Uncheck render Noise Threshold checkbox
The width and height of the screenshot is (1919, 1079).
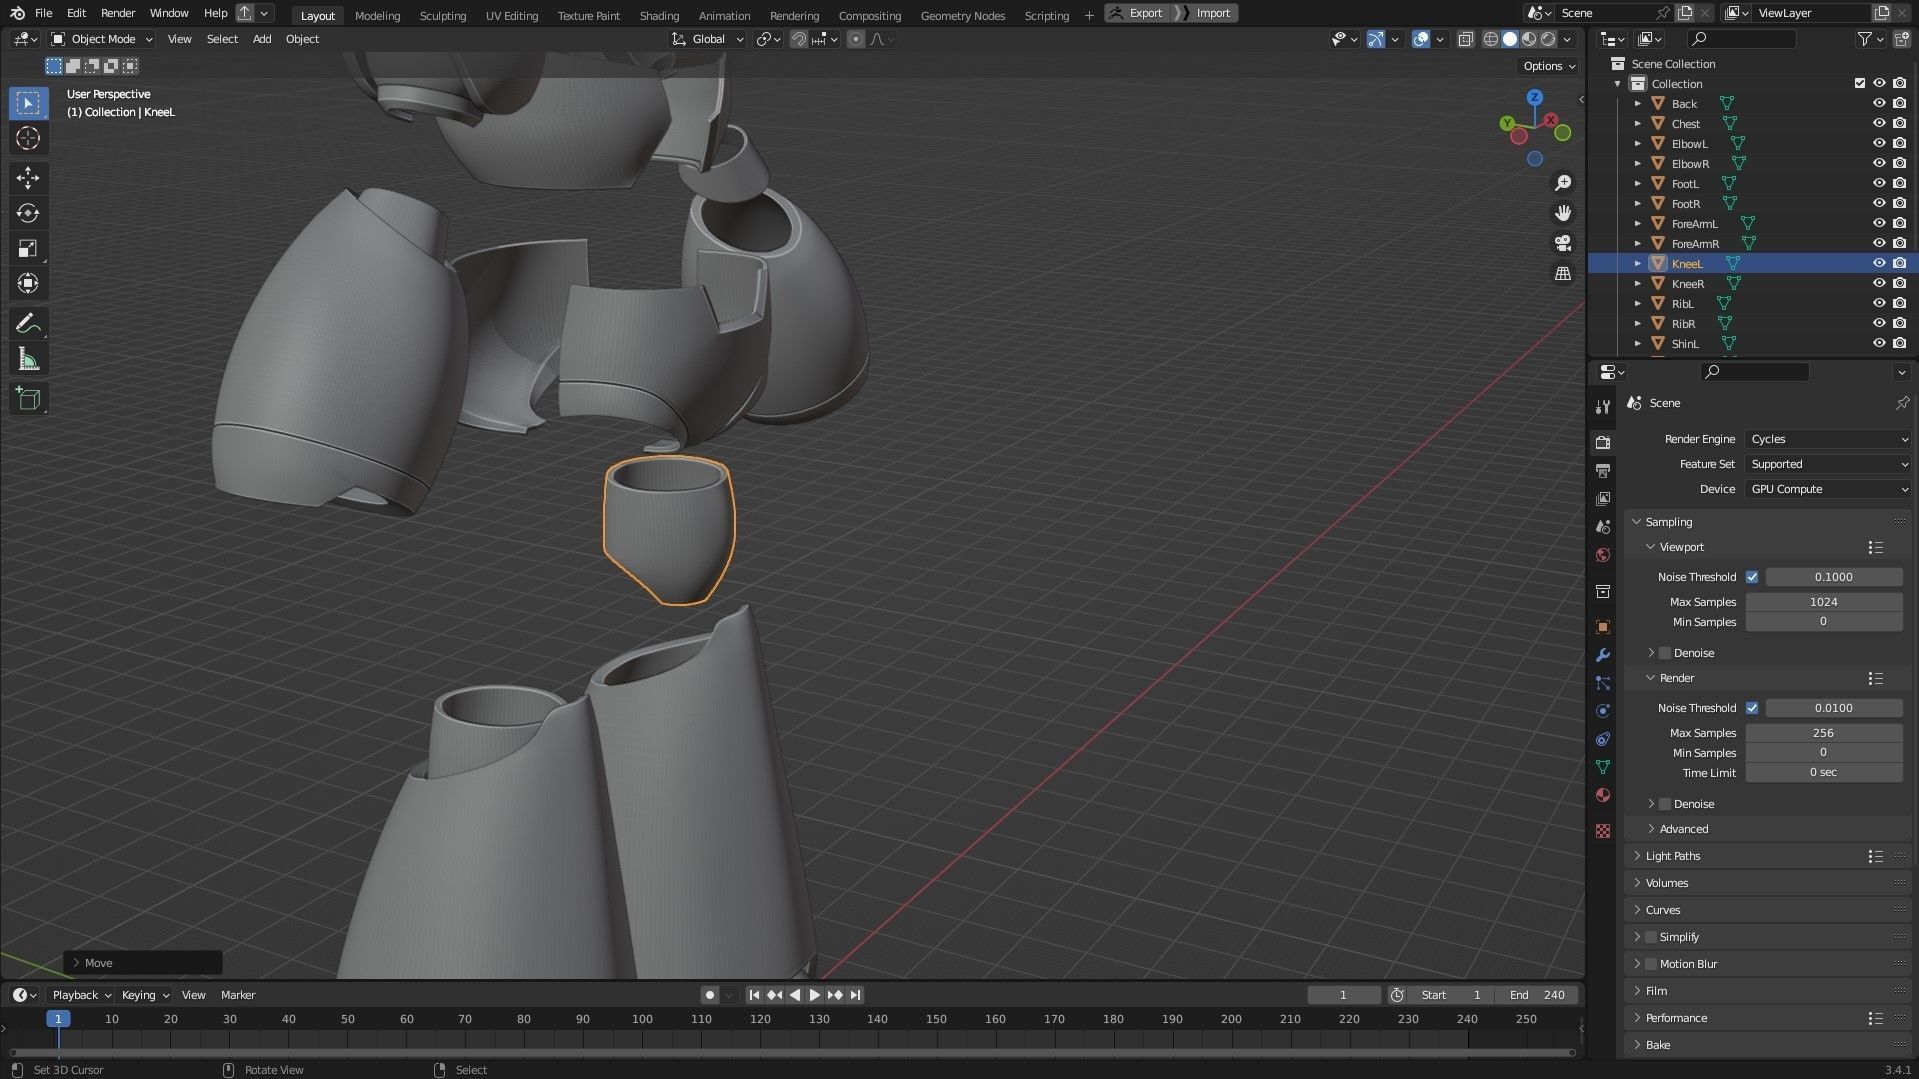tap(1752, 708)
